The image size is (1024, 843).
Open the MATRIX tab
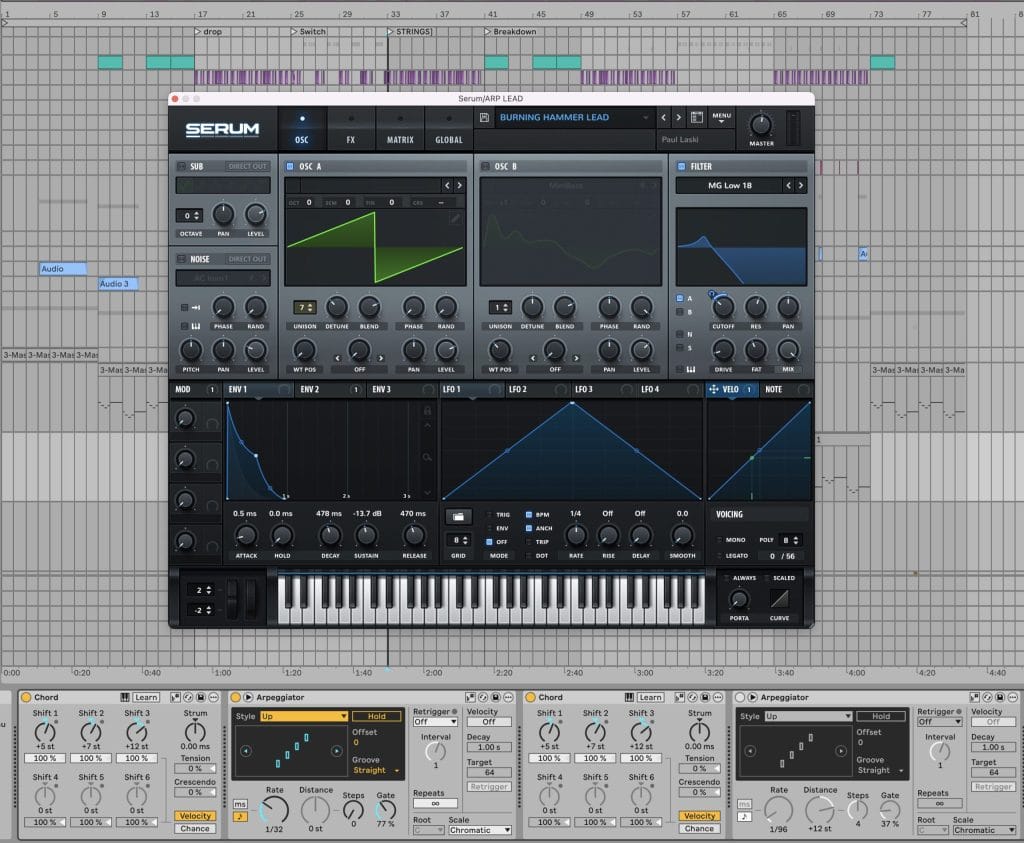pyautogui.click(x=400, y=130)
